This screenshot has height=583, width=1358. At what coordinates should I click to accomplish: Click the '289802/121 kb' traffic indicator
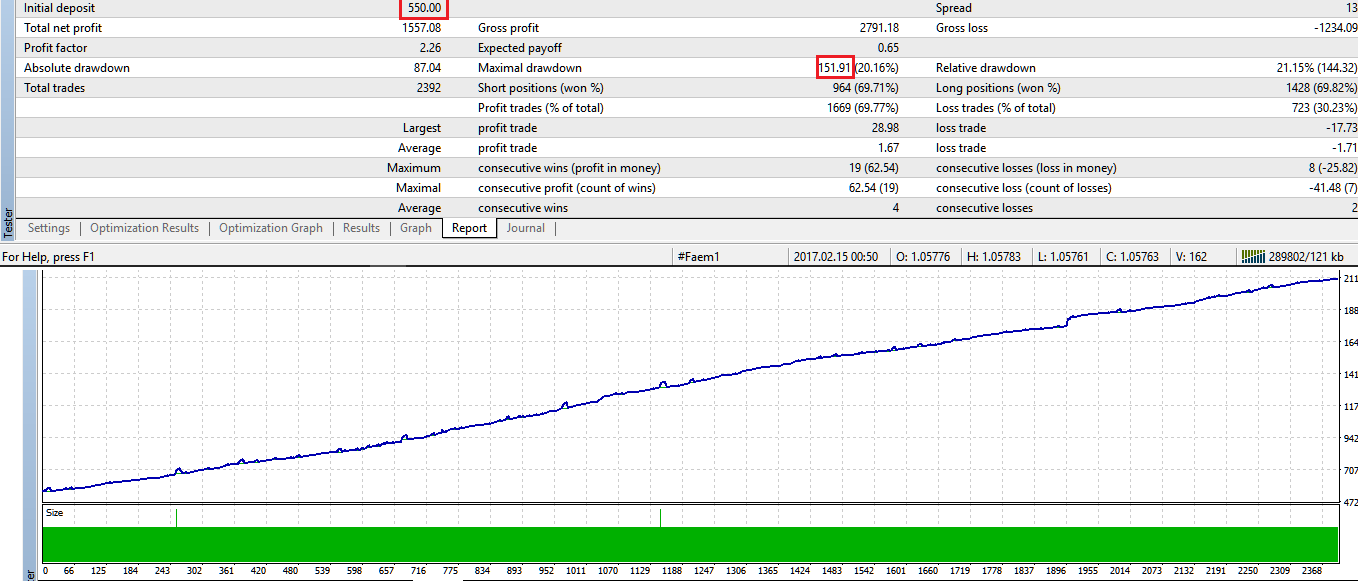(1307, 257)
